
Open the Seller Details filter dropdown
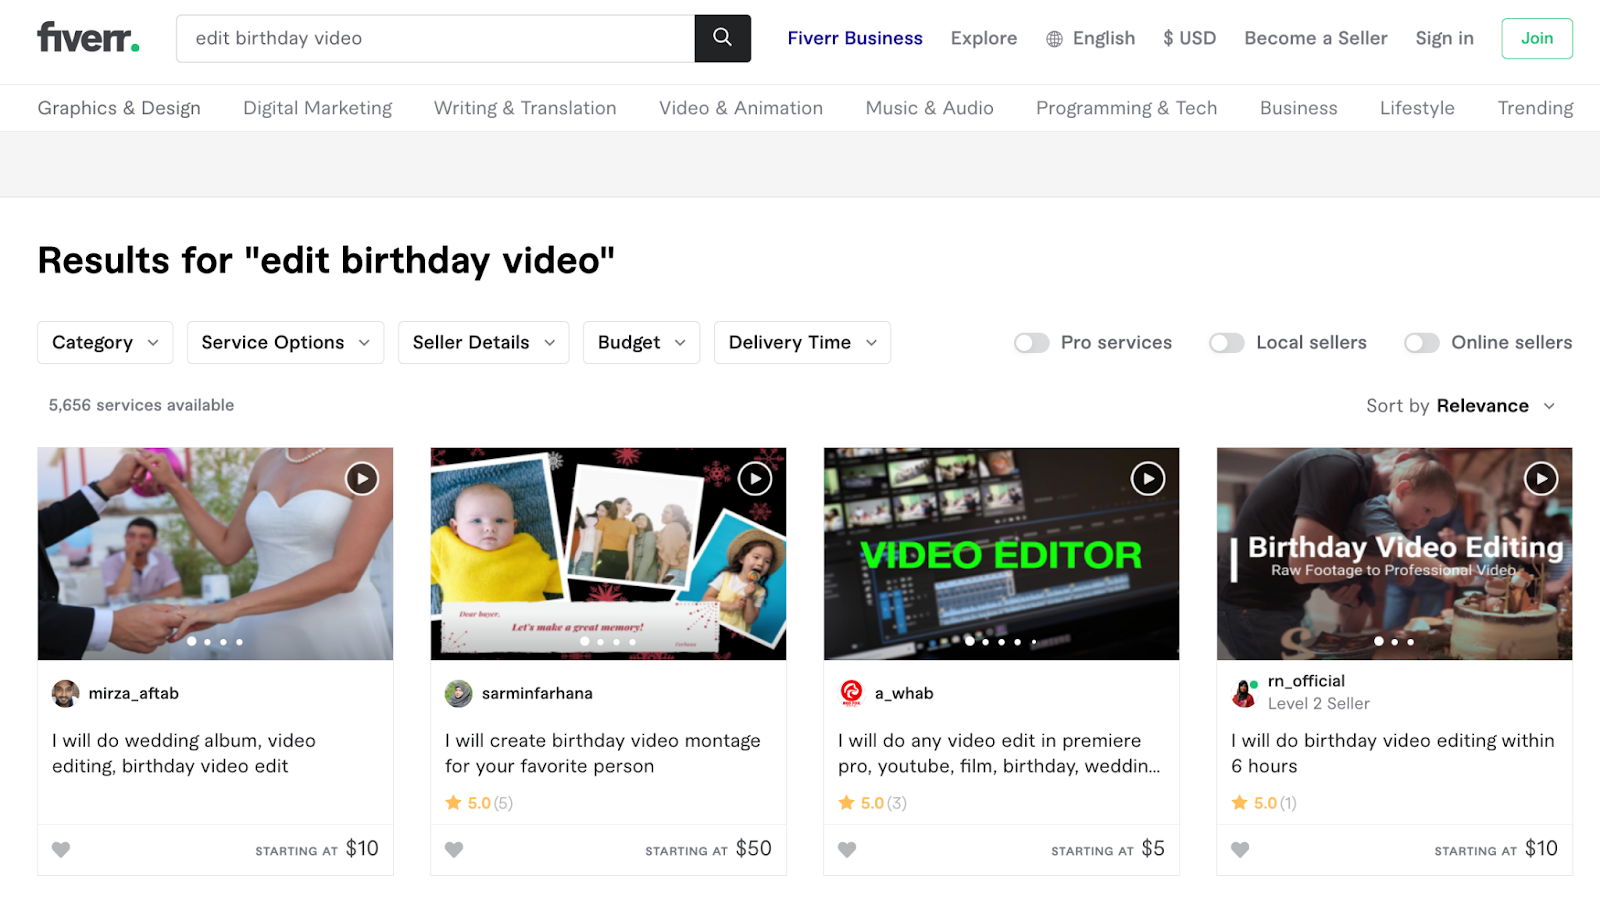[484, 343]
